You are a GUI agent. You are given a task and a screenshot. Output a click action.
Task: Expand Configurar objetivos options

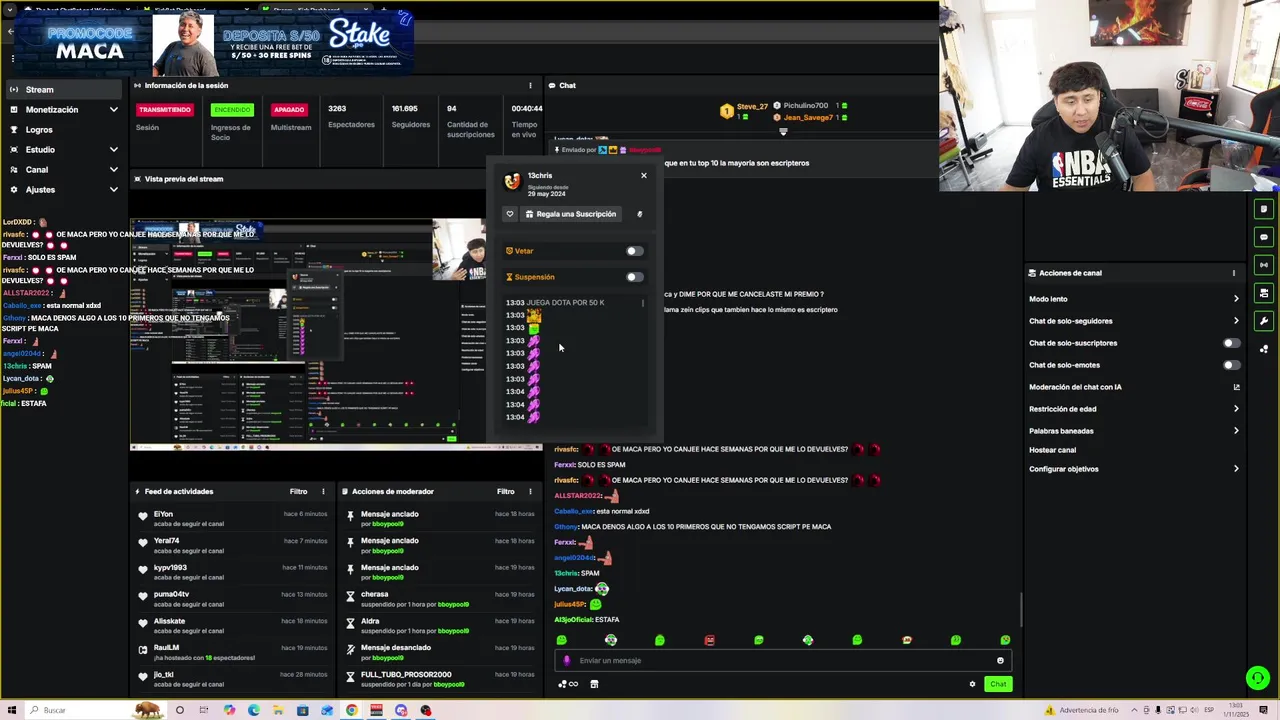[1236, 469]
